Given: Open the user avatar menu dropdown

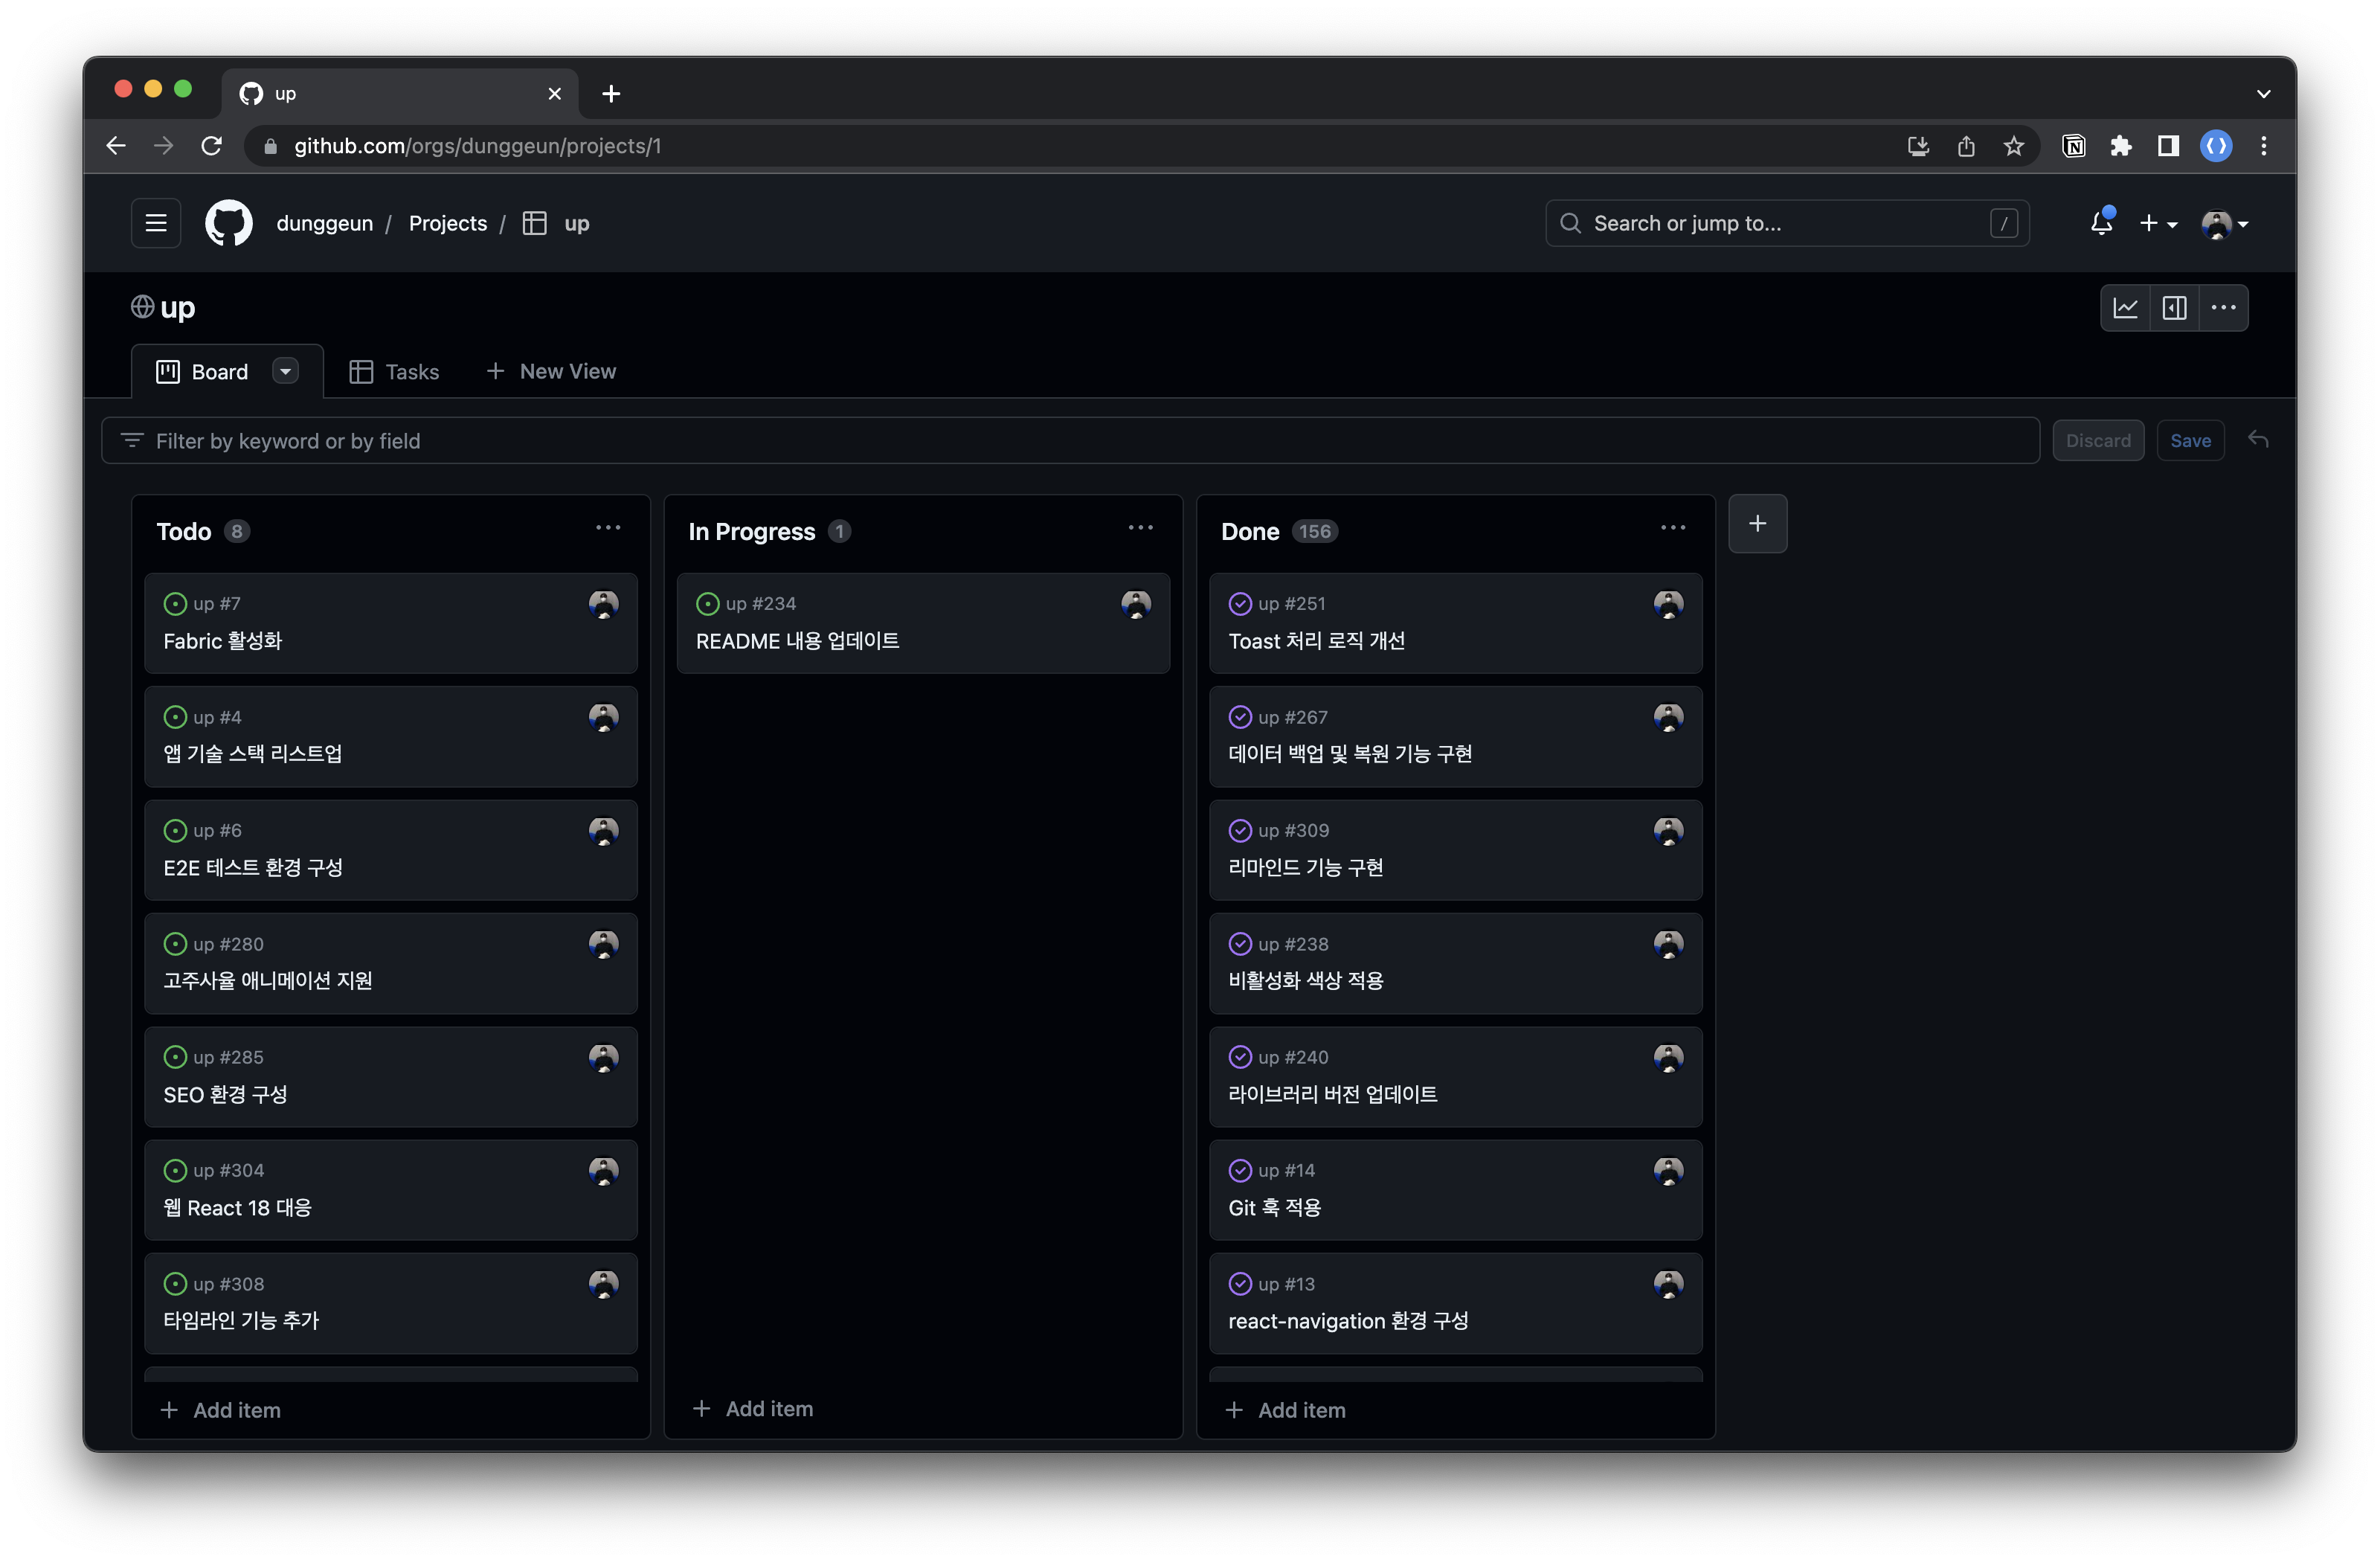Looking at the screenshot, I should 2225,224.
